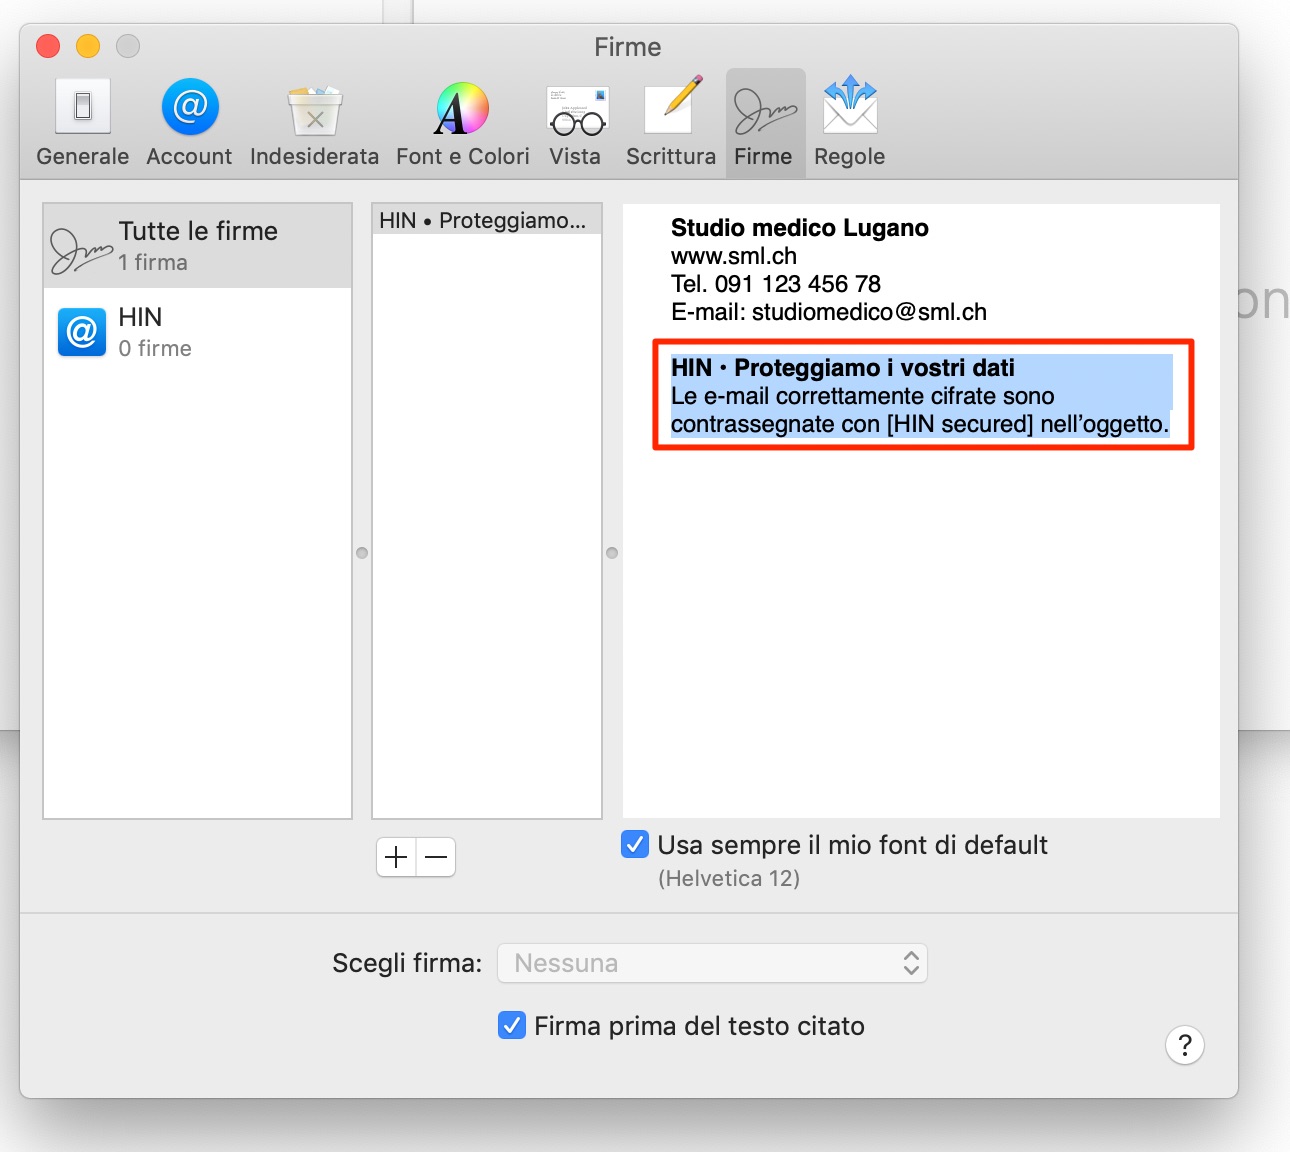The height and width of the screenshot is (1152, 1290).
Task: Click the Tel. 091 123 456 78 line
Action: (x=776, y=284)
